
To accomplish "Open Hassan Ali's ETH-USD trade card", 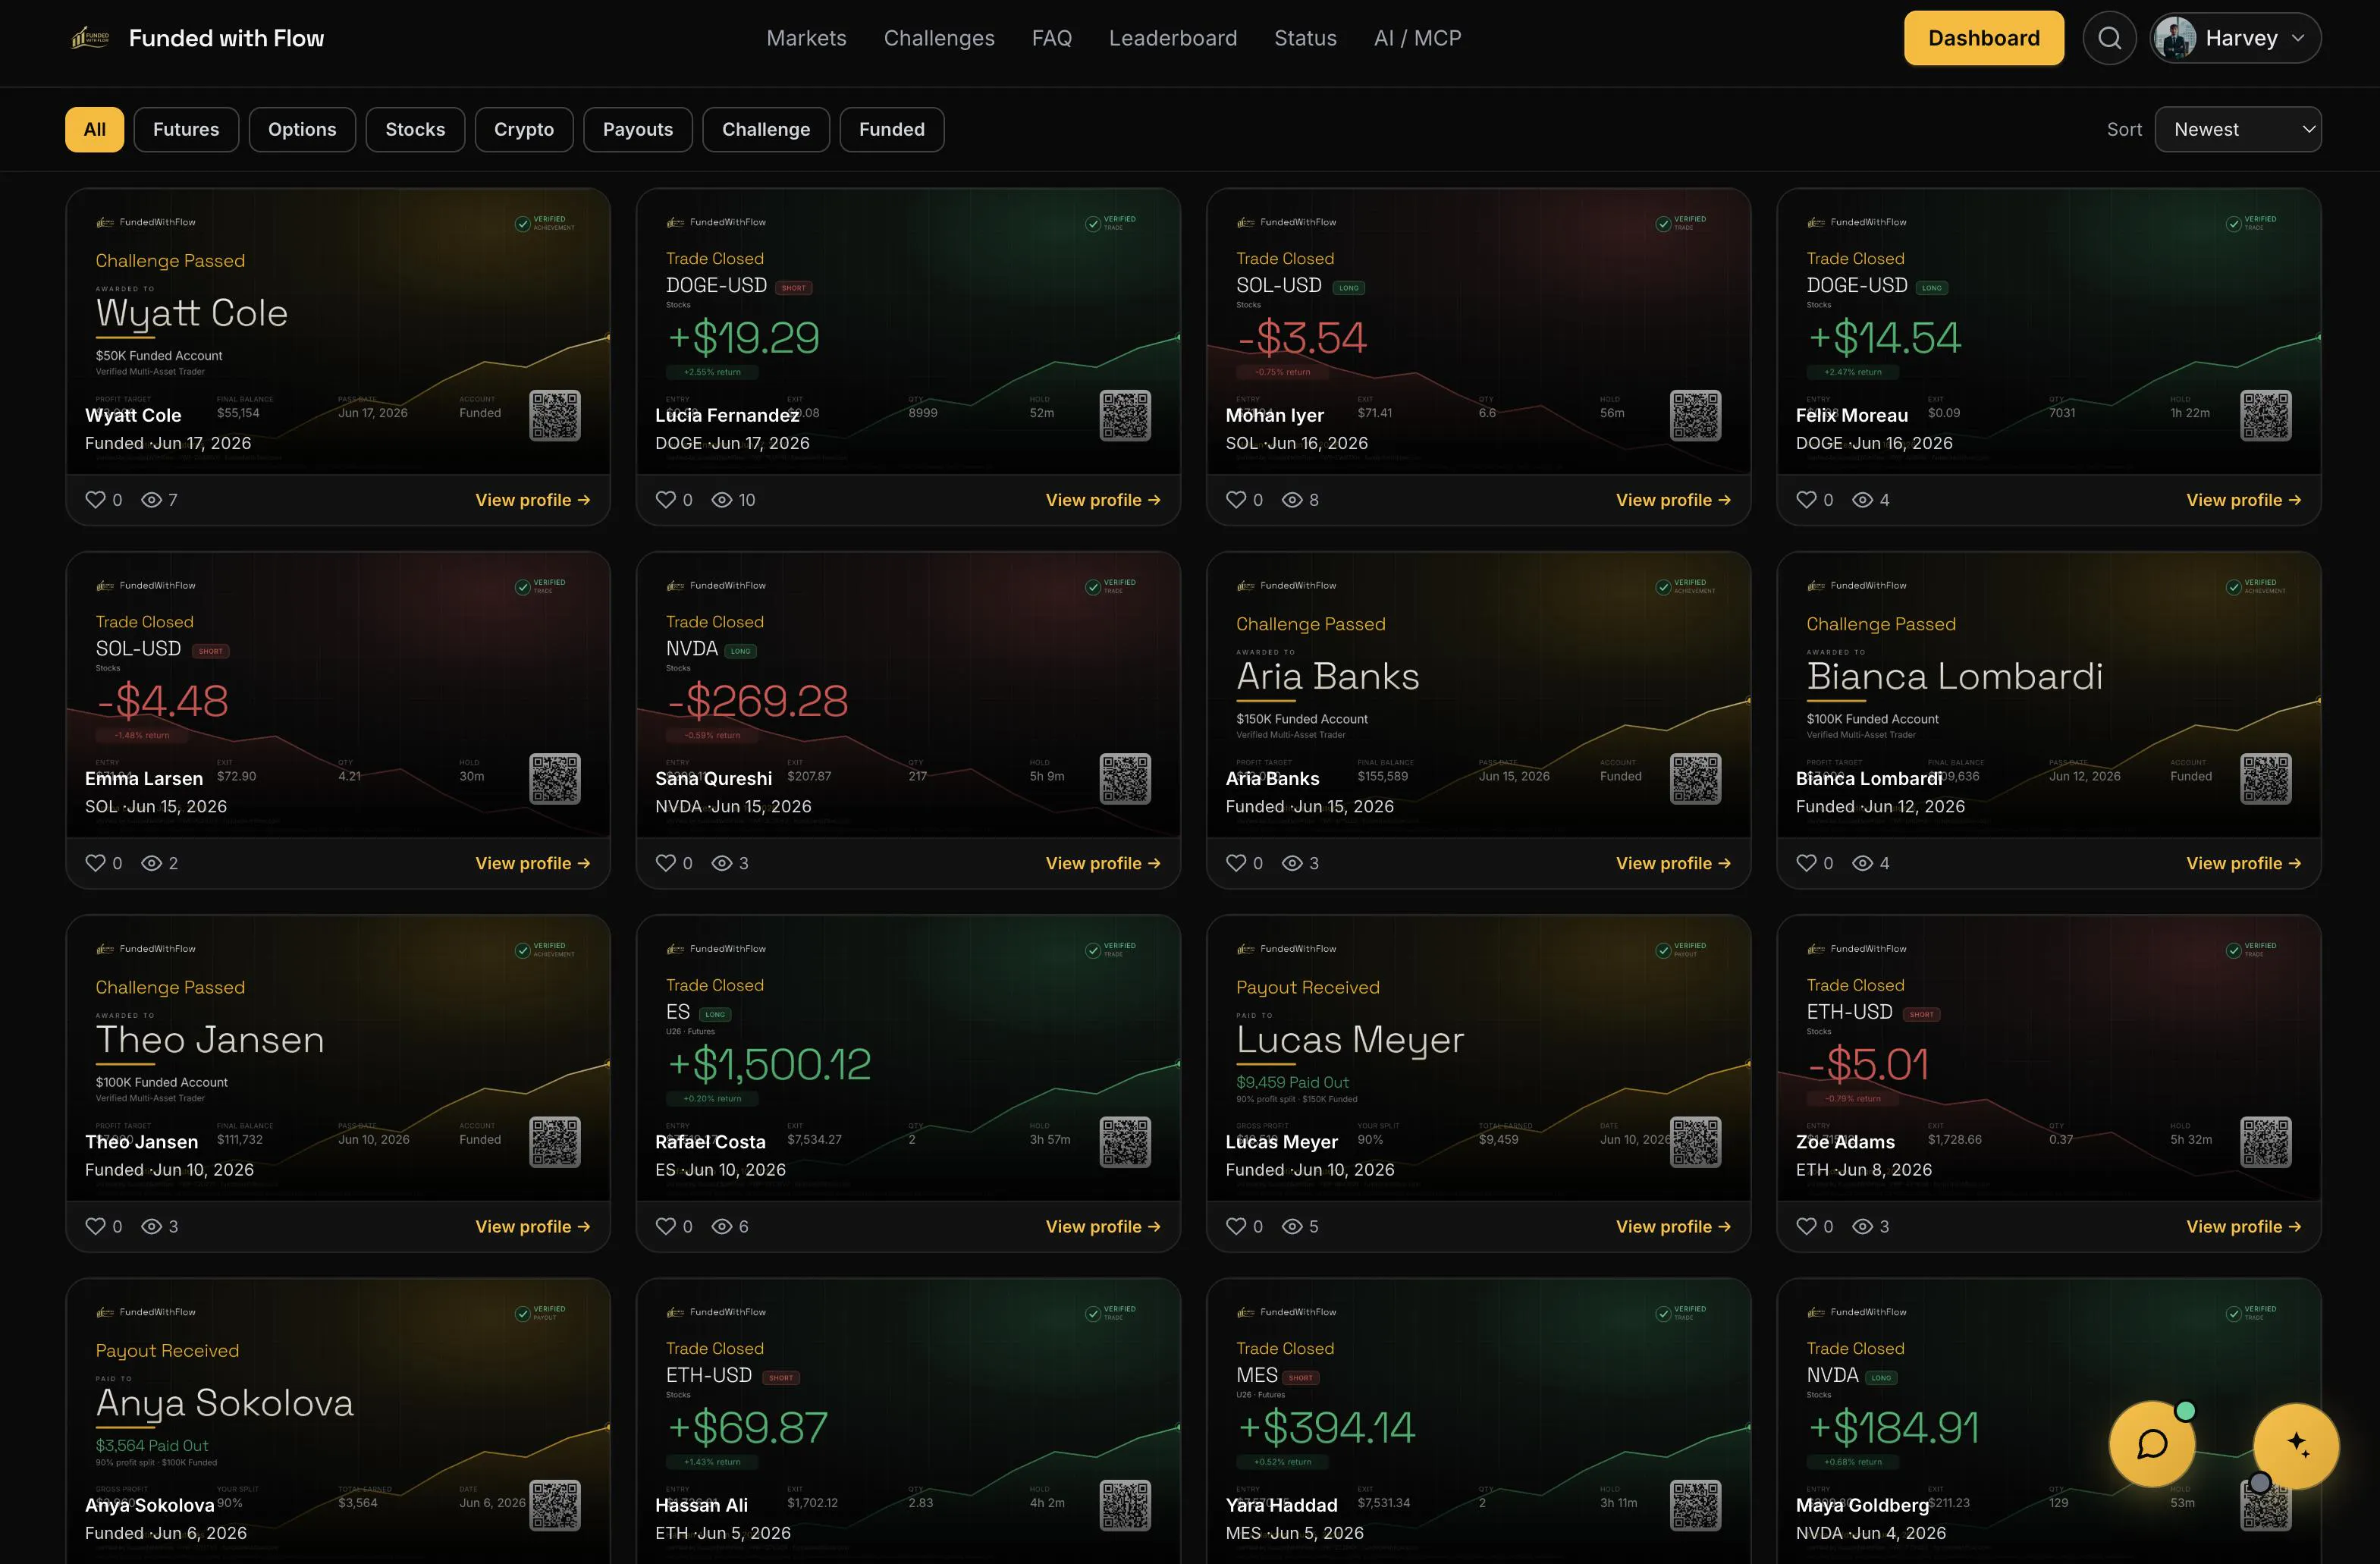I will tap(908, 1421).
